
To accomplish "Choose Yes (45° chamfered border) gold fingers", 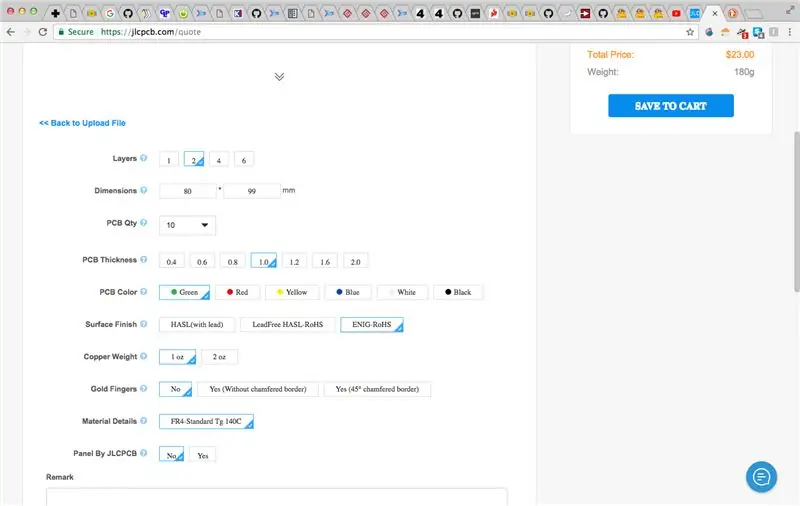I will click(x=378, y=389).
